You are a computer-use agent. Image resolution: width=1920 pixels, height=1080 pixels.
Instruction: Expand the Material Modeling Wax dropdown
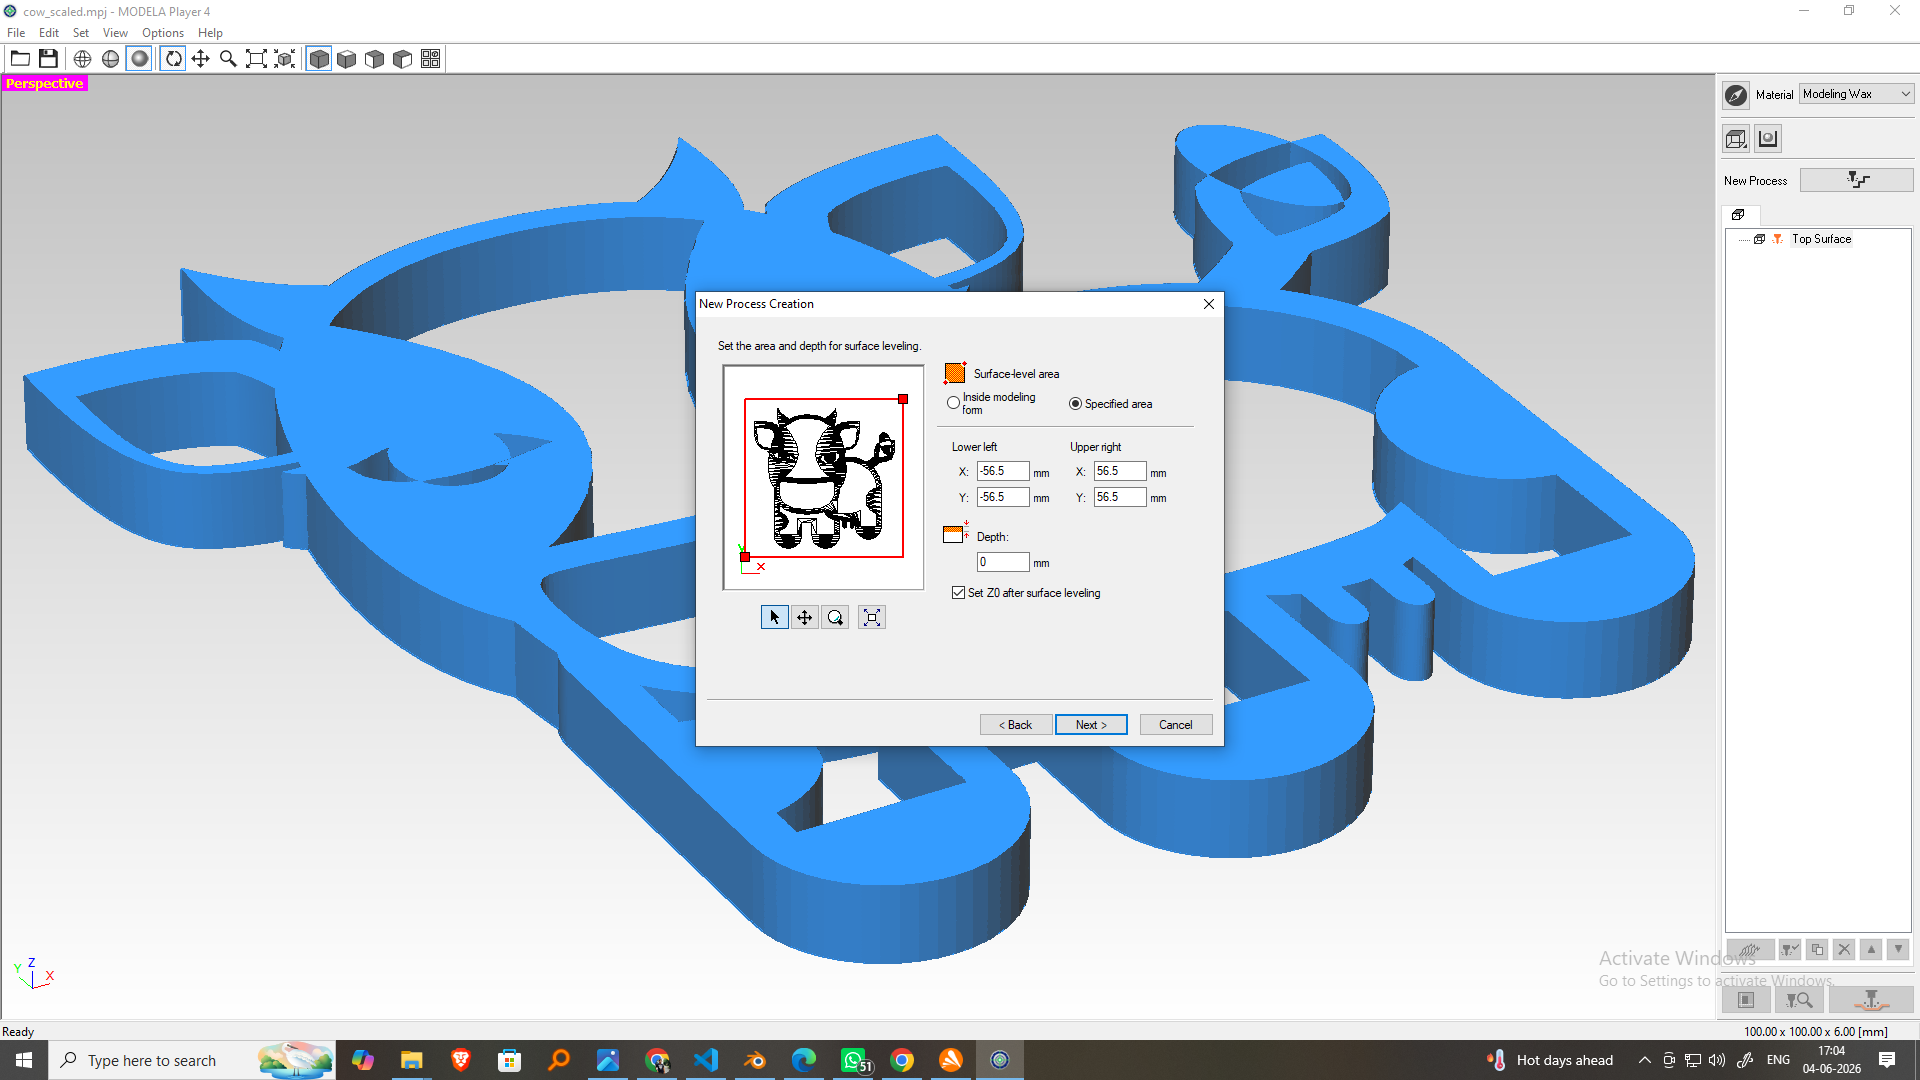click(x=1857, y=94)
